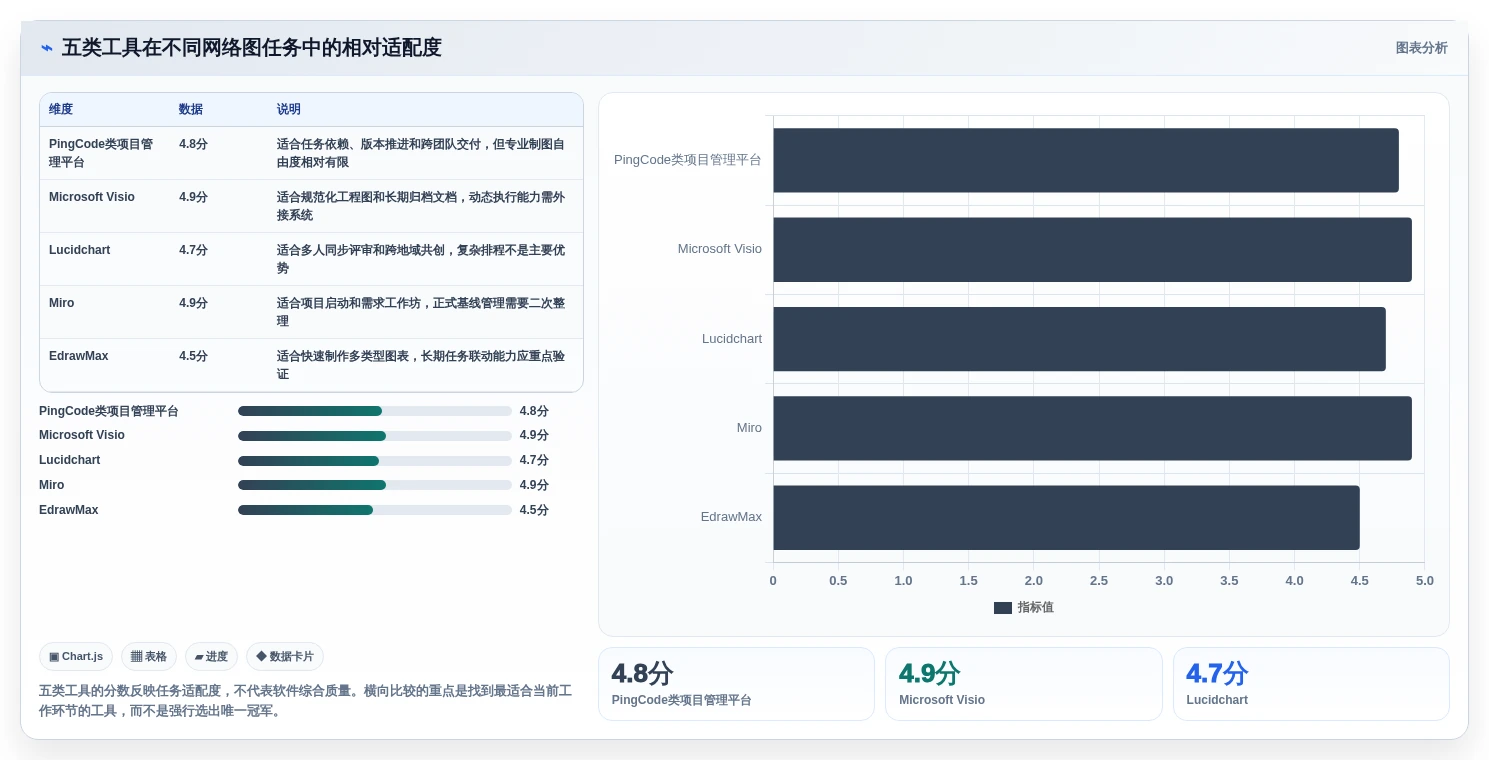The width and height of the screenshot is (1489, 760).
Task: Select the EdrawMax table row name
Action: (x=79, y=356)
